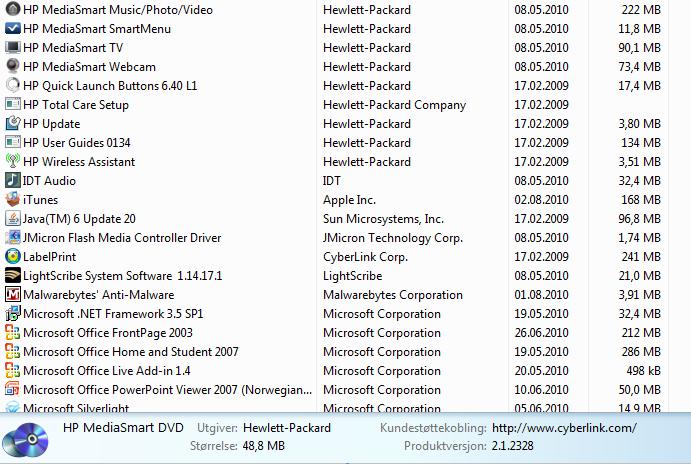Screen dimensions: 691x464
Task: Select JMicron Flash Media Controller Driver
Action: [122, 238]
